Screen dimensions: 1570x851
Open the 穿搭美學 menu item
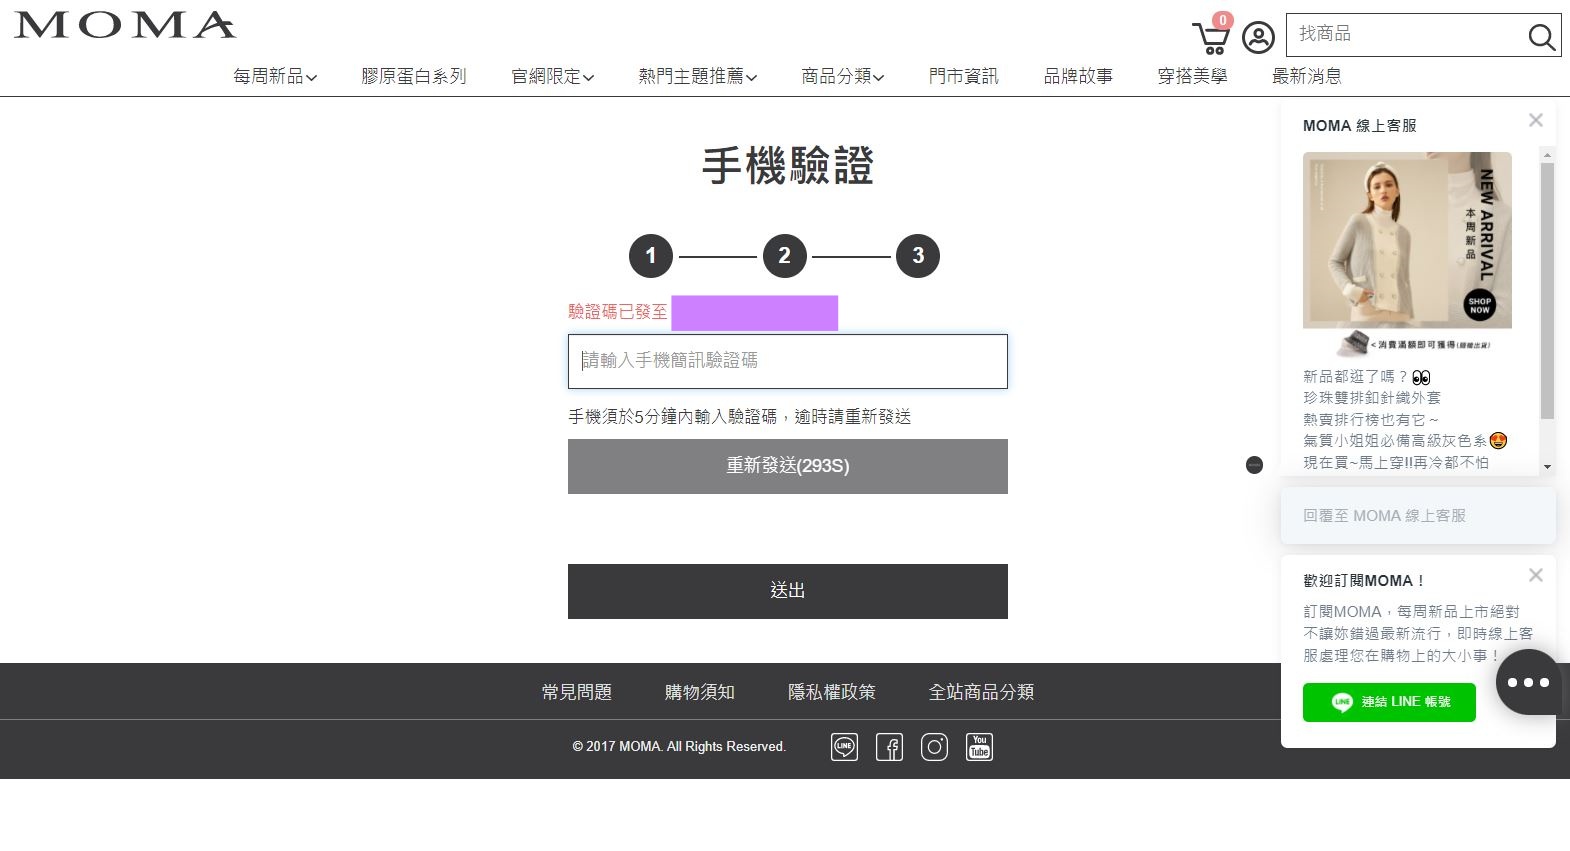pyautogui.click(x=1193, y=76)
